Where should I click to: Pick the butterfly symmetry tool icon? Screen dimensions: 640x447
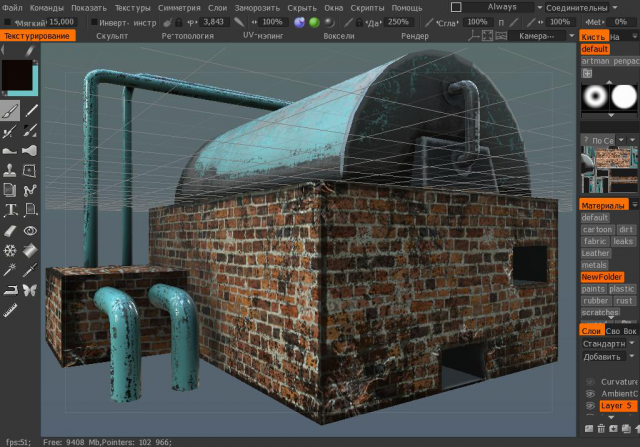tap(30, 290)
